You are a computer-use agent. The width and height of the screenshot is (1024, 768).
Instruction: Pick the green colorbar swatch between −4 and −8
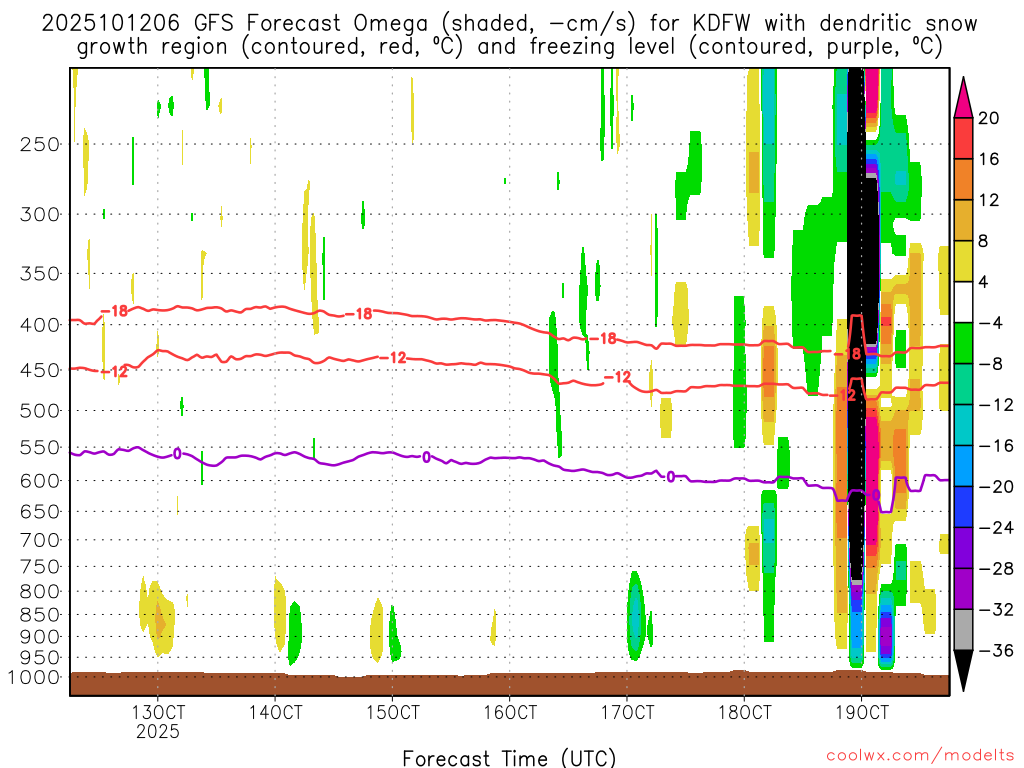coord(963,344)
